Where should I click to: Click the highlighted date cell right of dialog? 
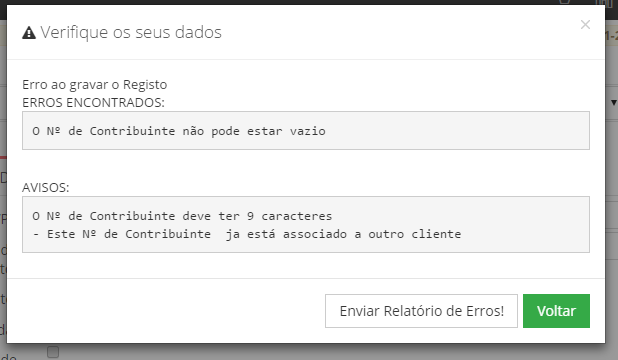[612, 35]
